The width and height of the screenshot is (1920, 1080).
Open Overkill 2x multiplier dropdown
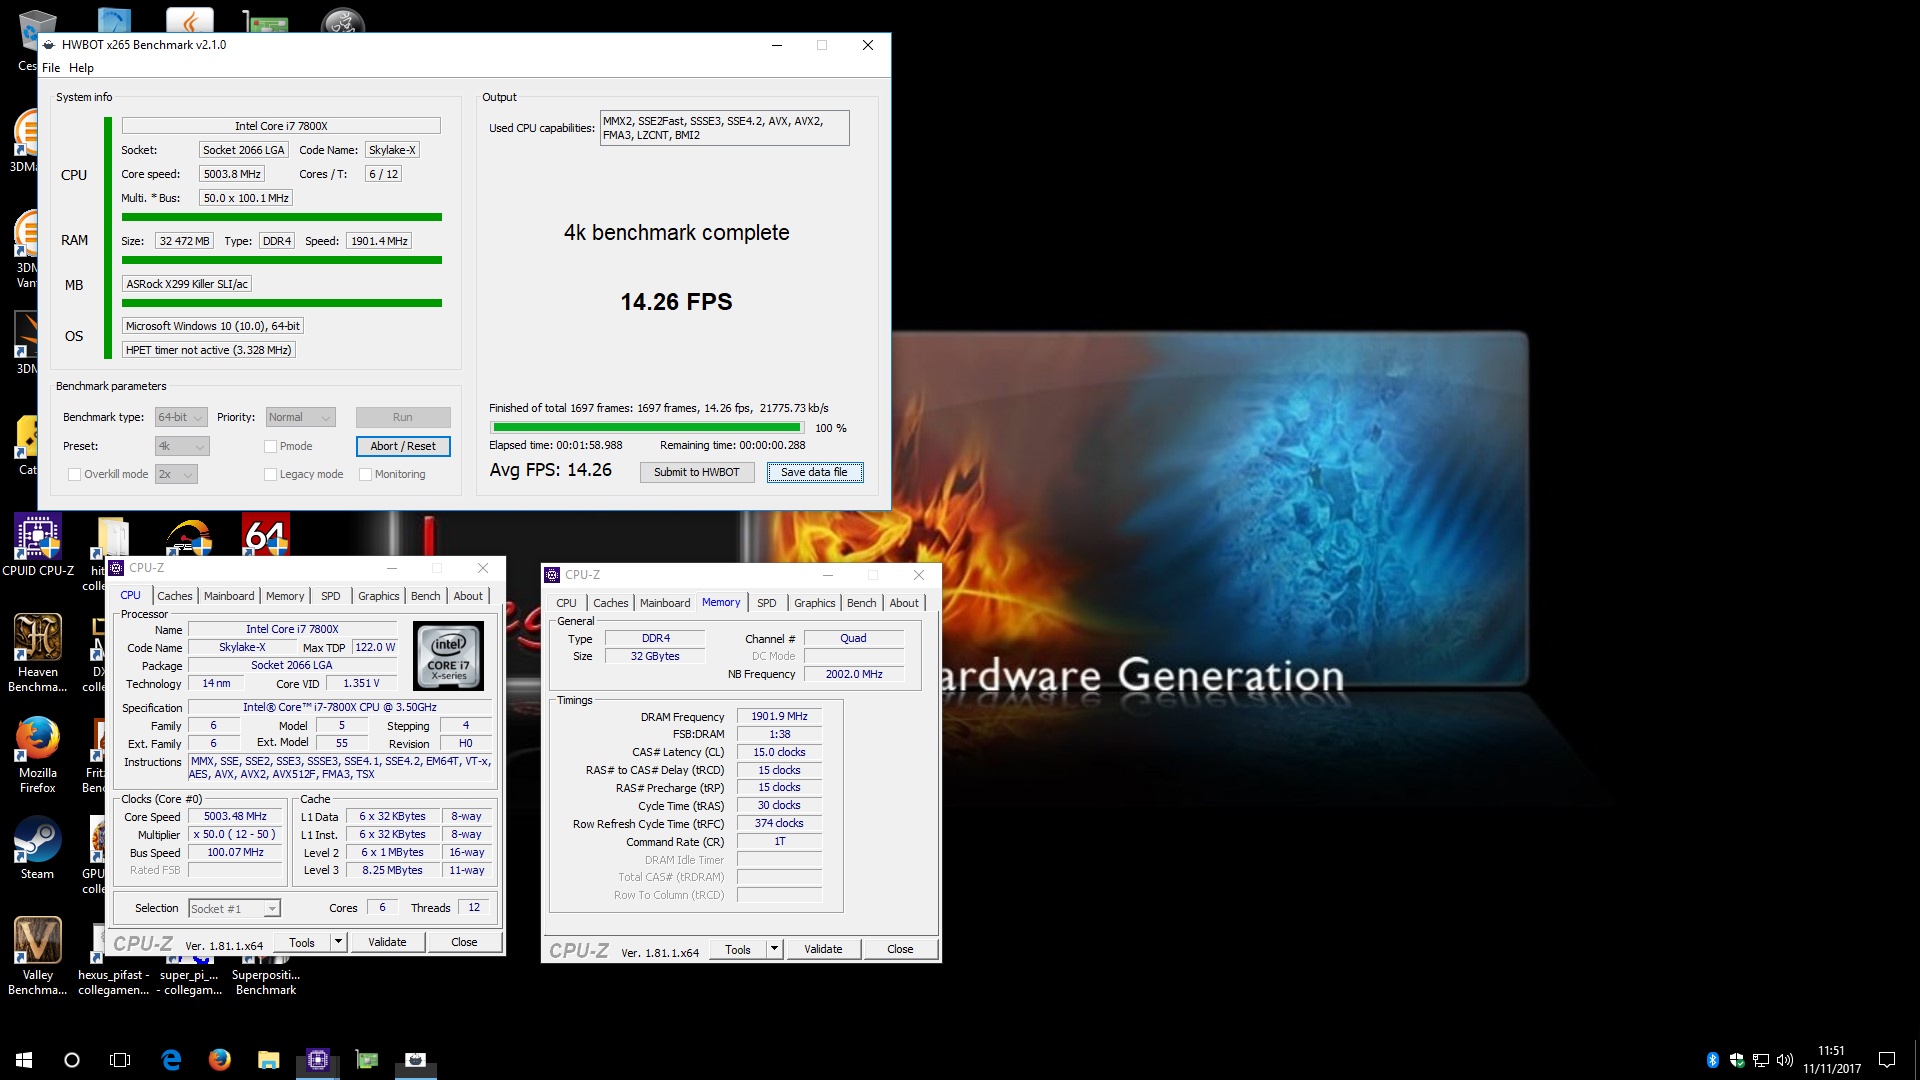(x=176, y=474)
